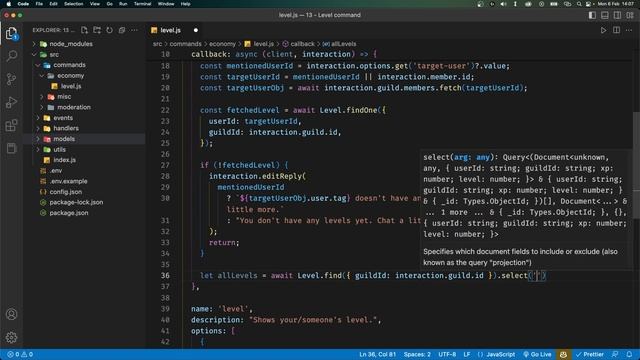
Task: Run the level.js file
Action: (603, 30)
